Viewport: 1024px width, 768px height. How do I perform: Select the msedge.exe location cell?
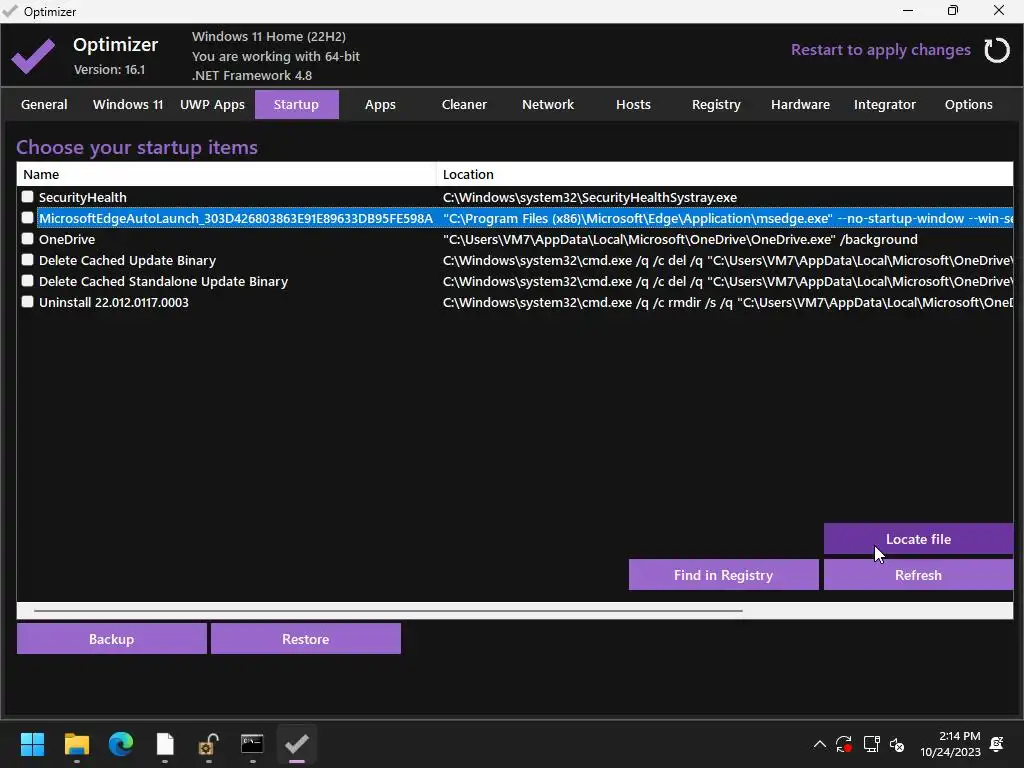click(727, 218)
